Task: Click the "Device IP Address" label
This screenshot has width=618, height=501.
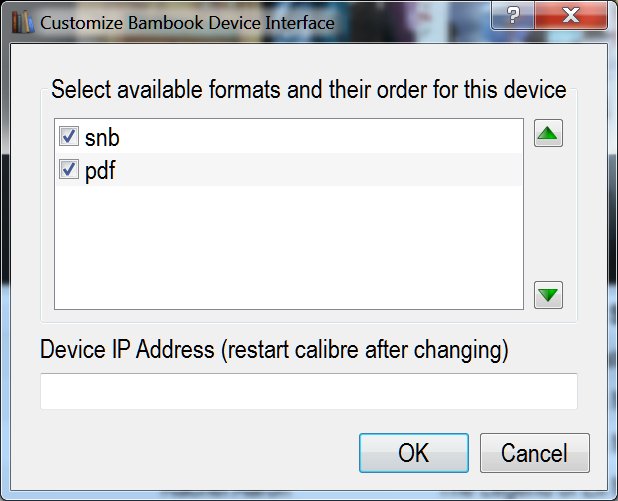Action: coord(274,350)
